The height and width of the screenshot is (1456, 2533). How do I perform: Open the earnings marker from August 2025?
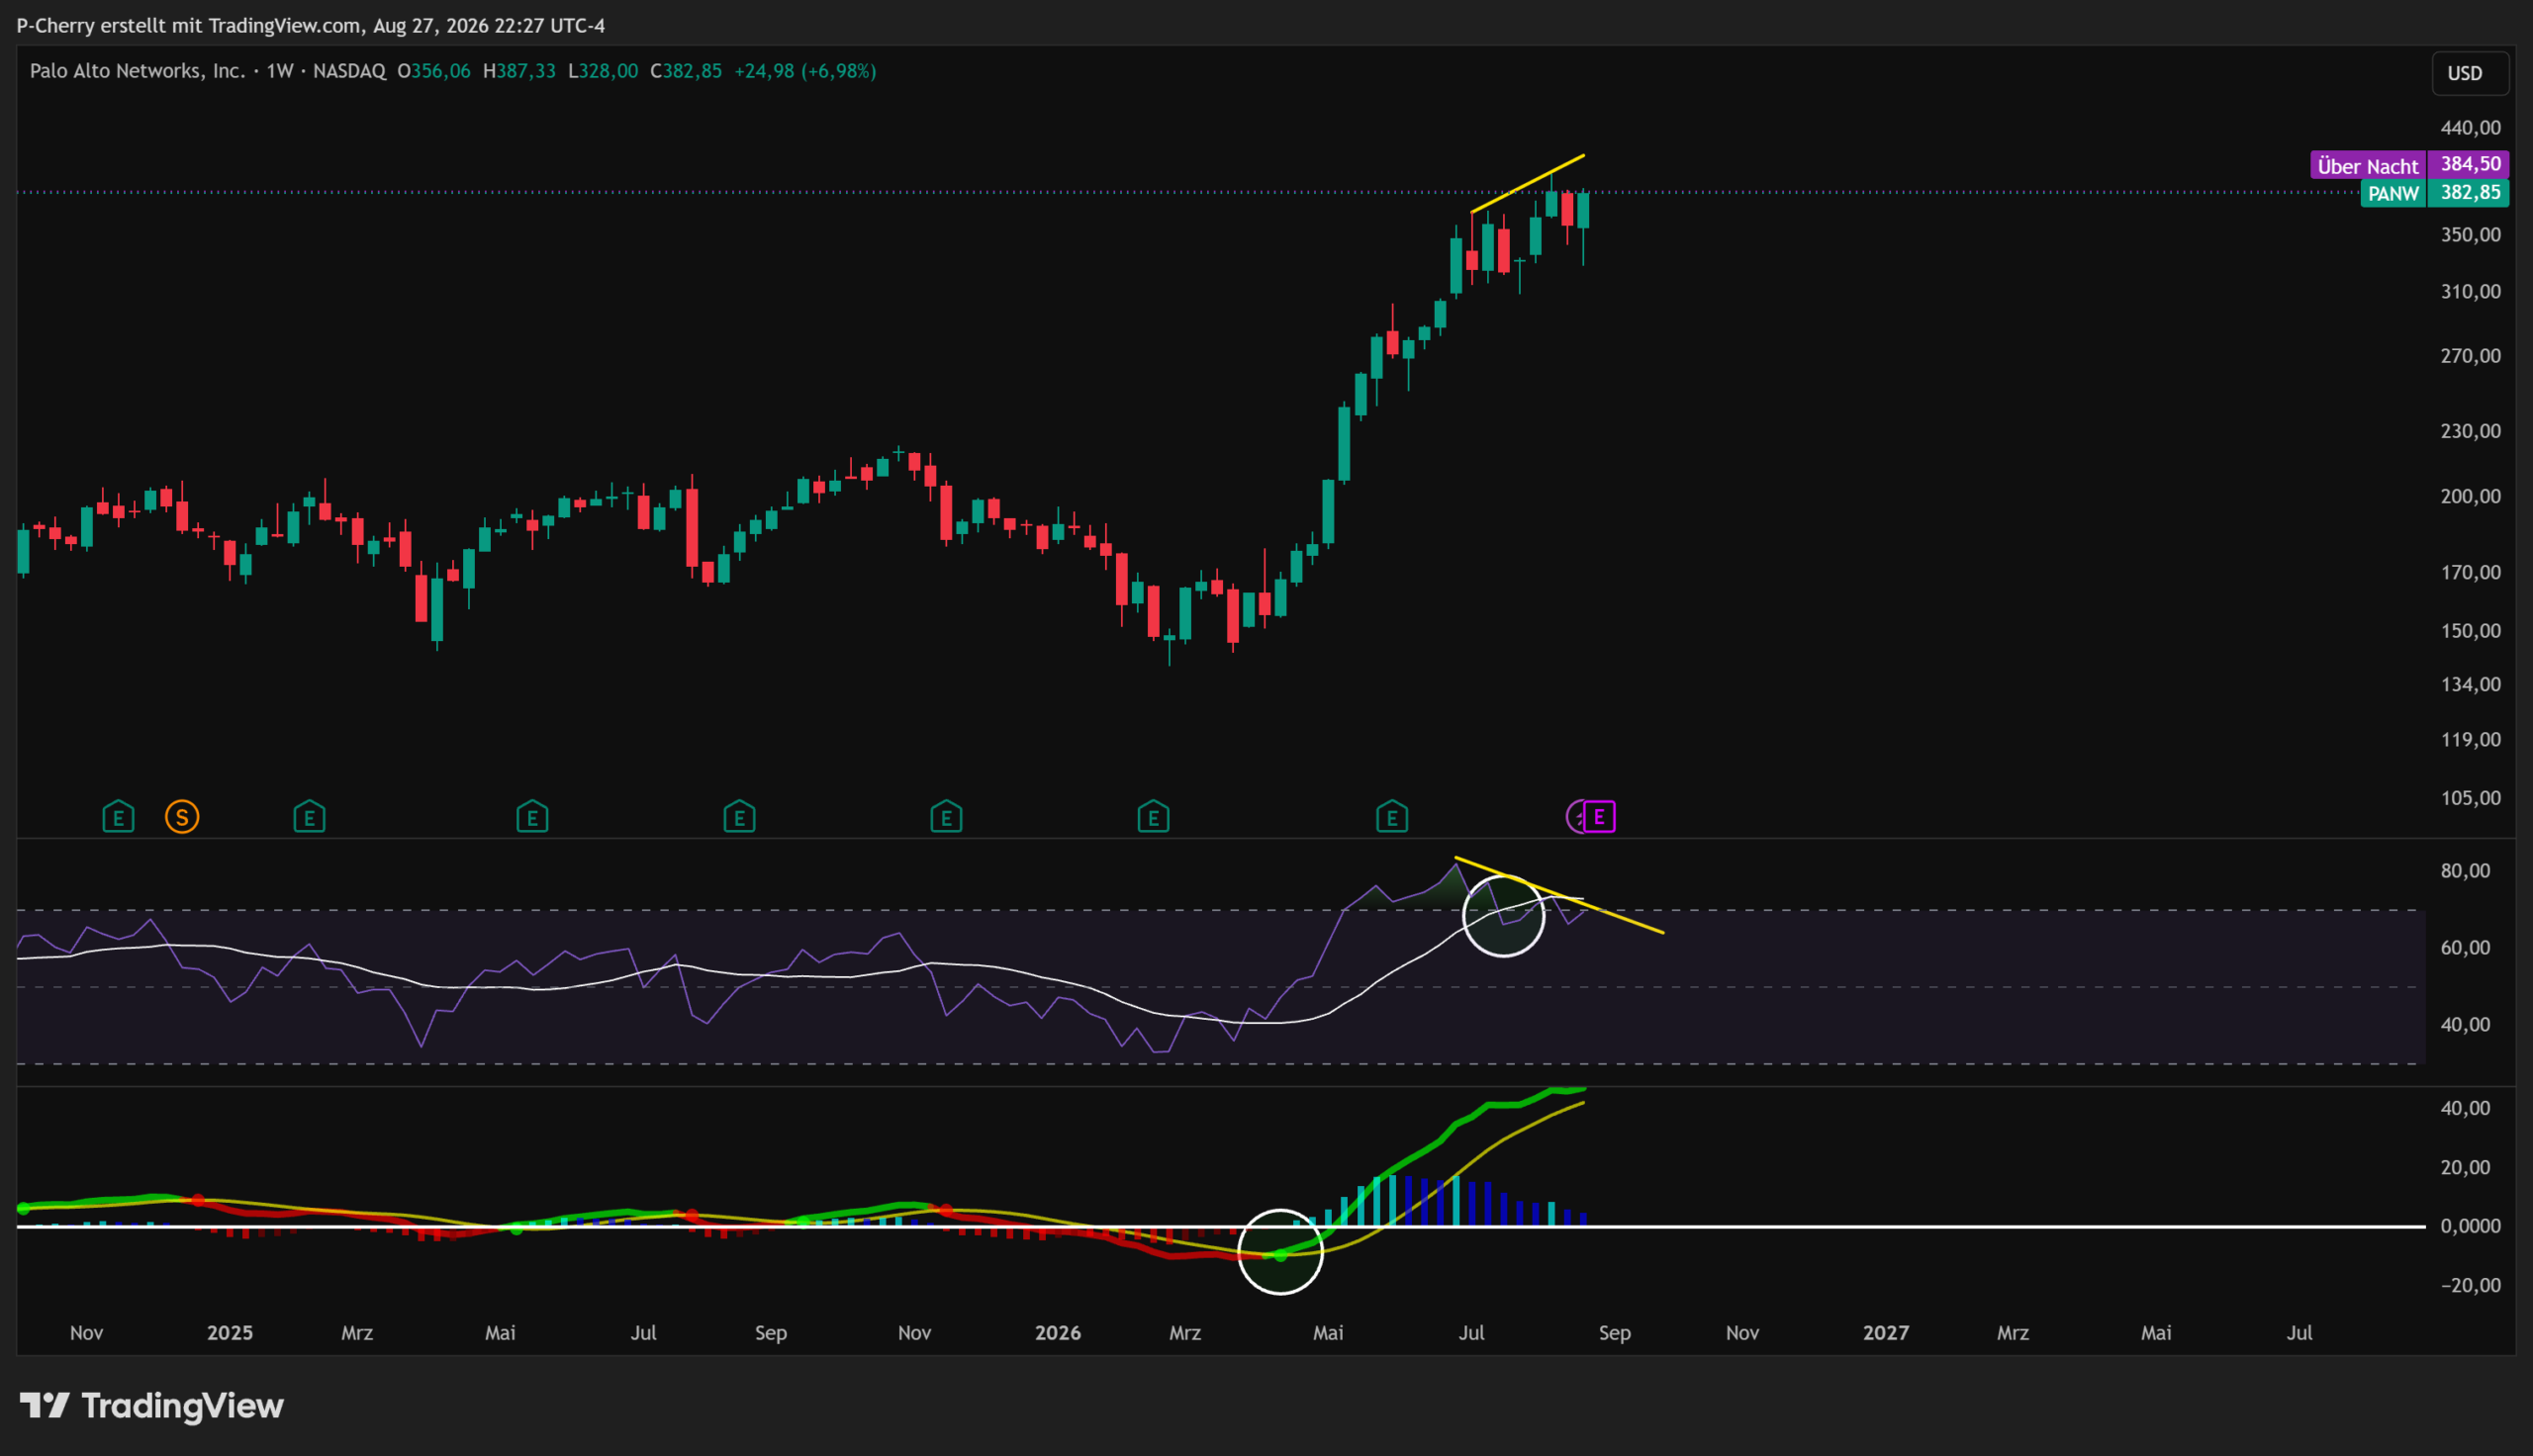pos(739,817)
